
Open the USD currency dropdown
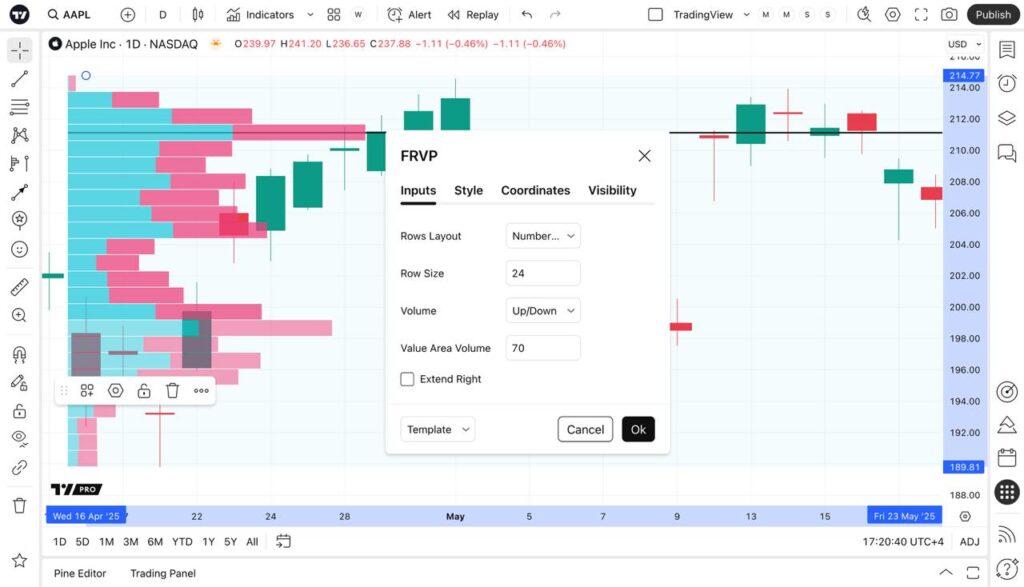[961, 44]
